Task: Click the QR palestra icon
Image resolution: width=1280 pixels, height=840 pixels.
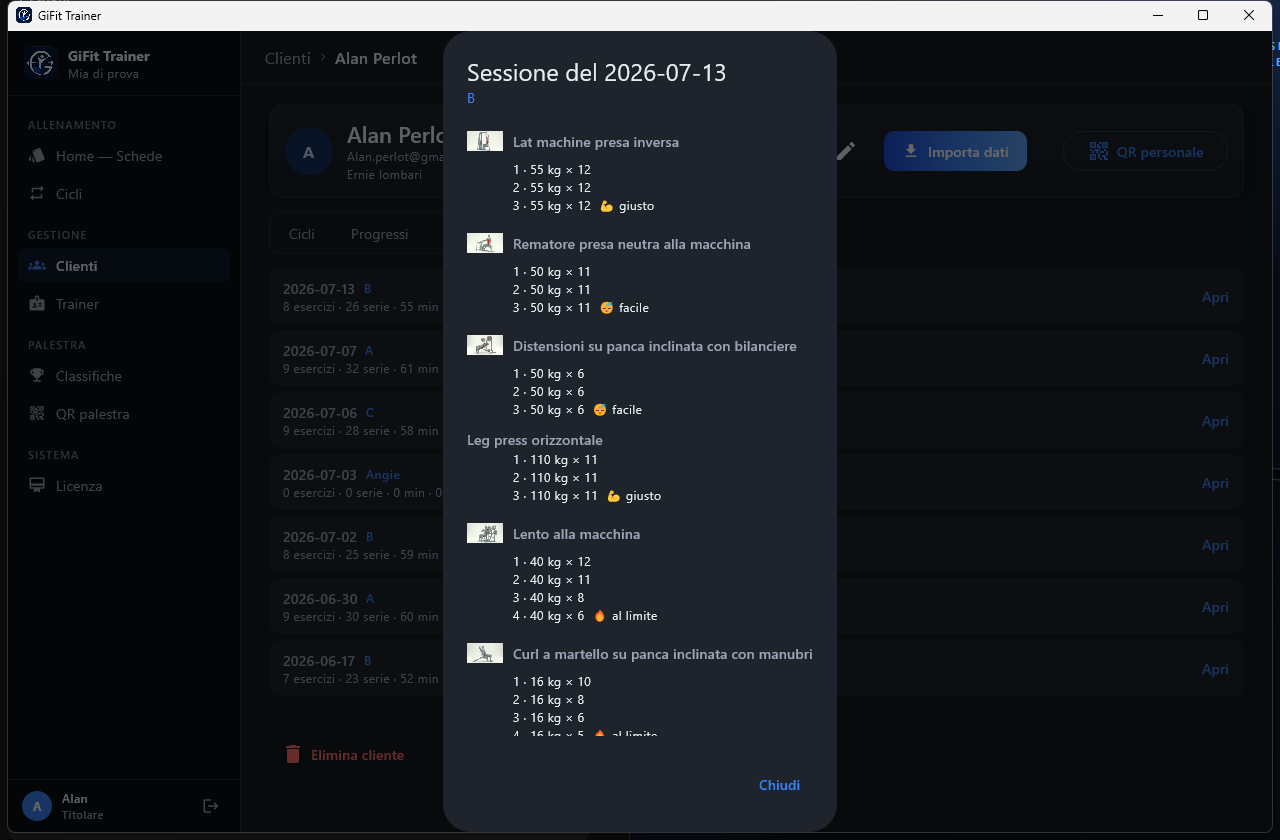Action: tap(37, 414)
